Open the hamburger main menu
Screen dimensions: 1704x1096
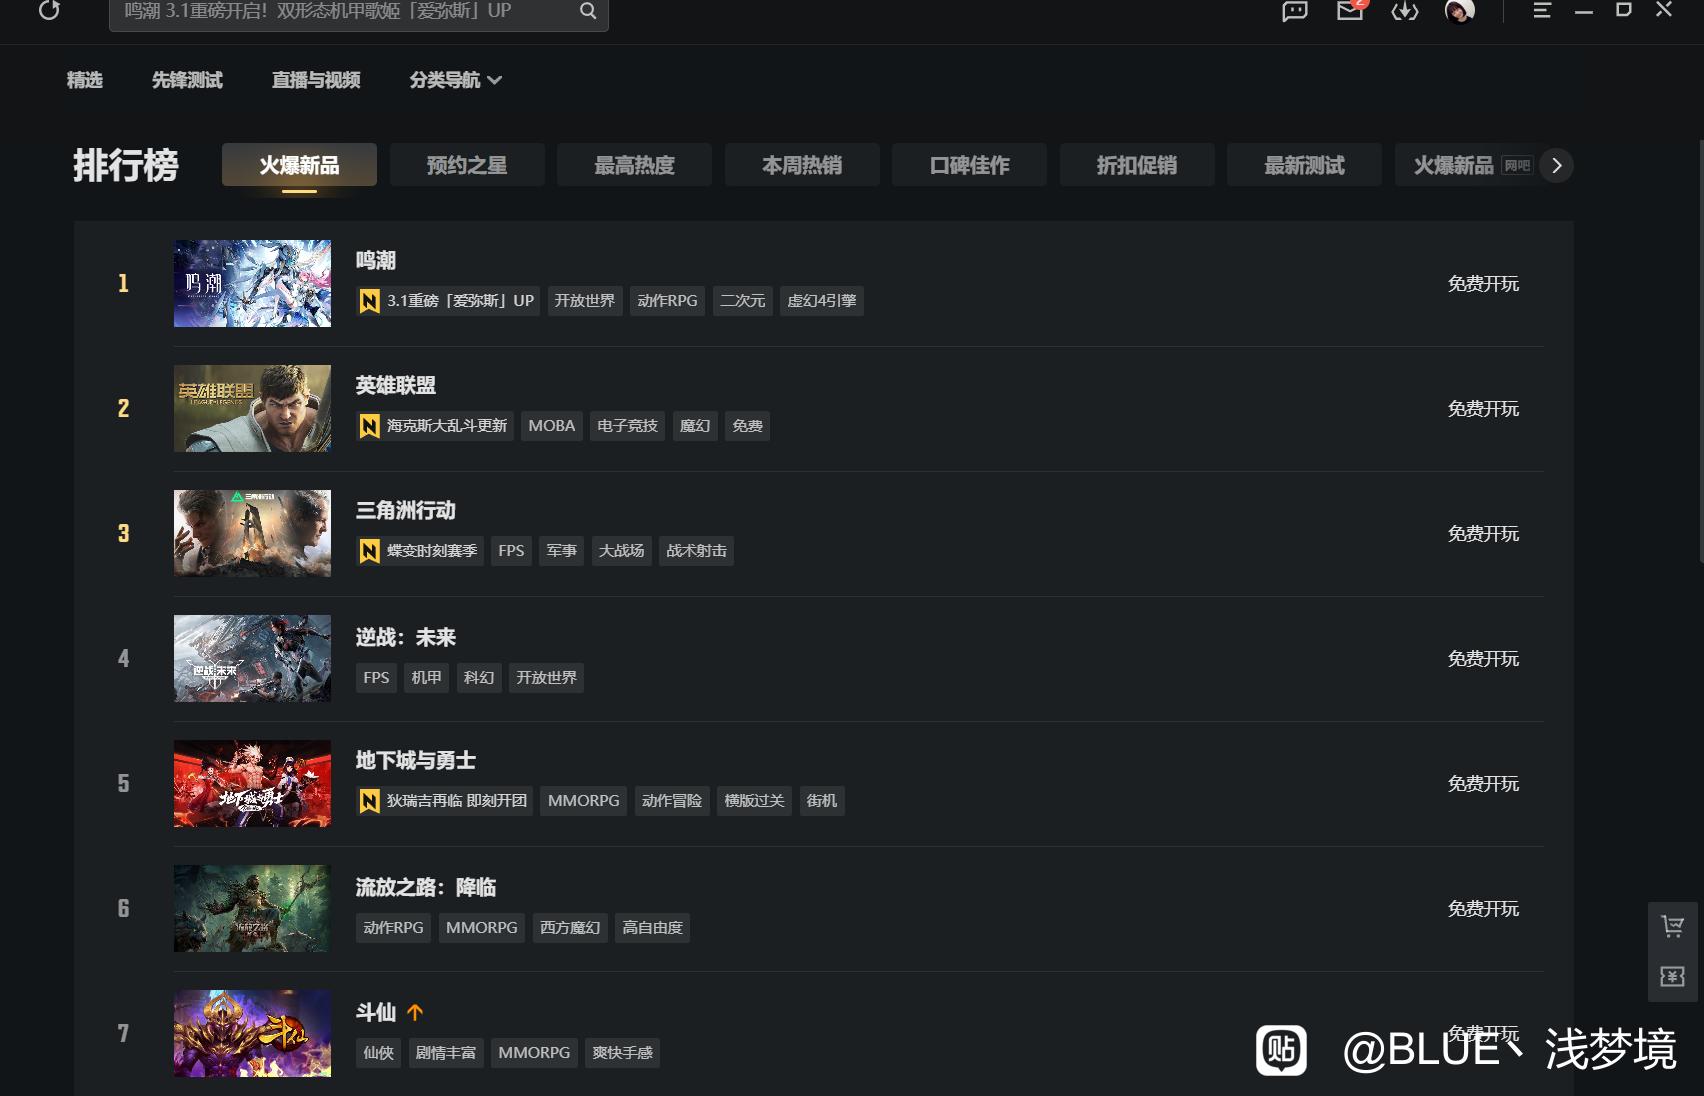(x=1542, y=11)
